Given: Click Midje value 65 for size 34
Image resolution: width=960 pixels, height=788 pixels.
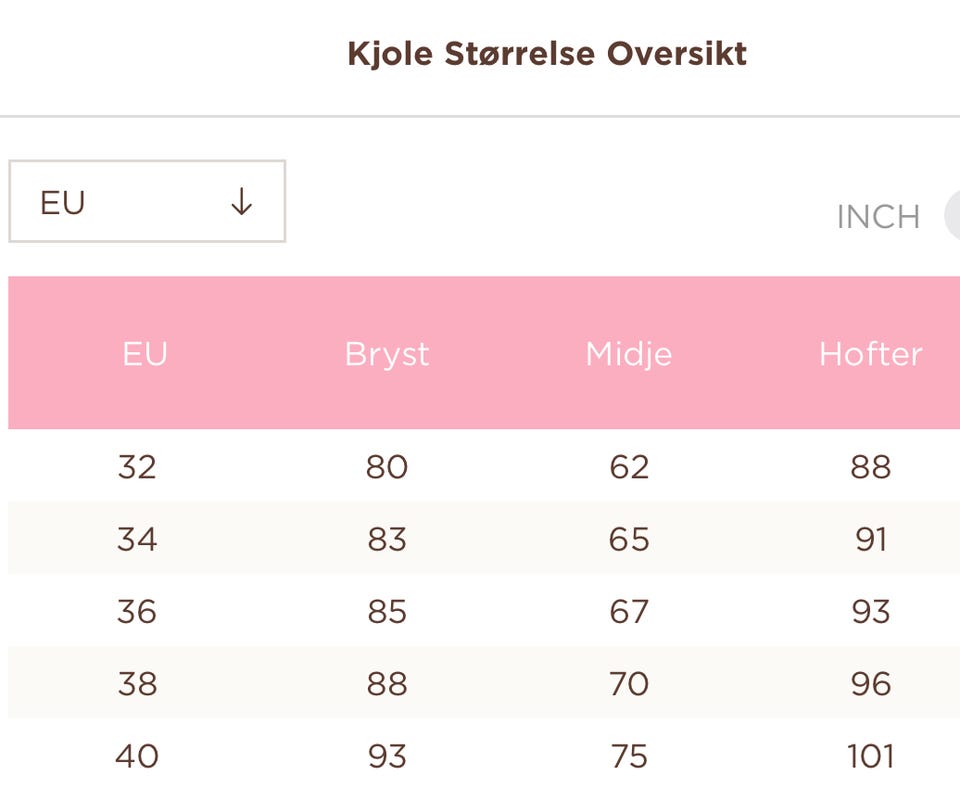Looking at the screenshot, I should 629,539.
